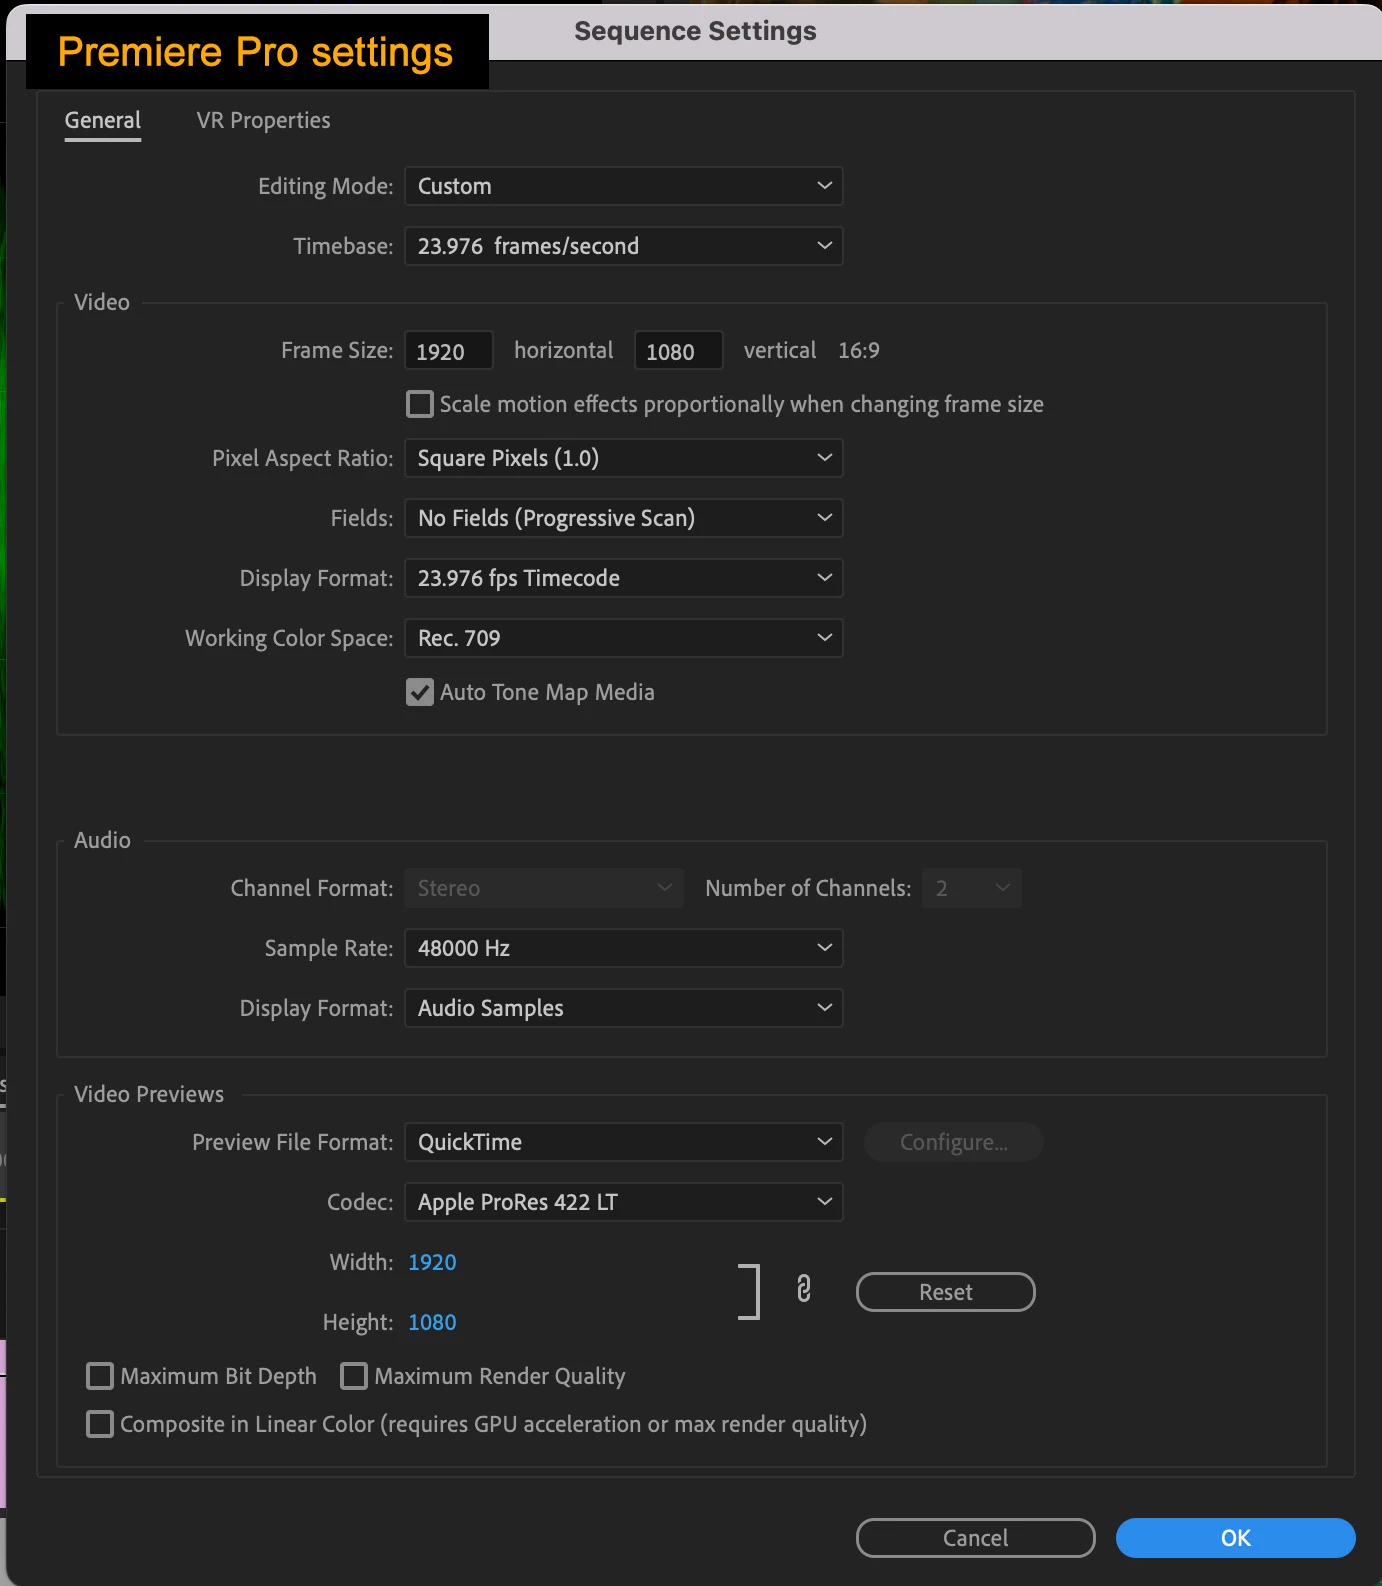This screenshot has height=1586, width=1382.
Task: Open the Codec dropdown
Action: 624,1202
